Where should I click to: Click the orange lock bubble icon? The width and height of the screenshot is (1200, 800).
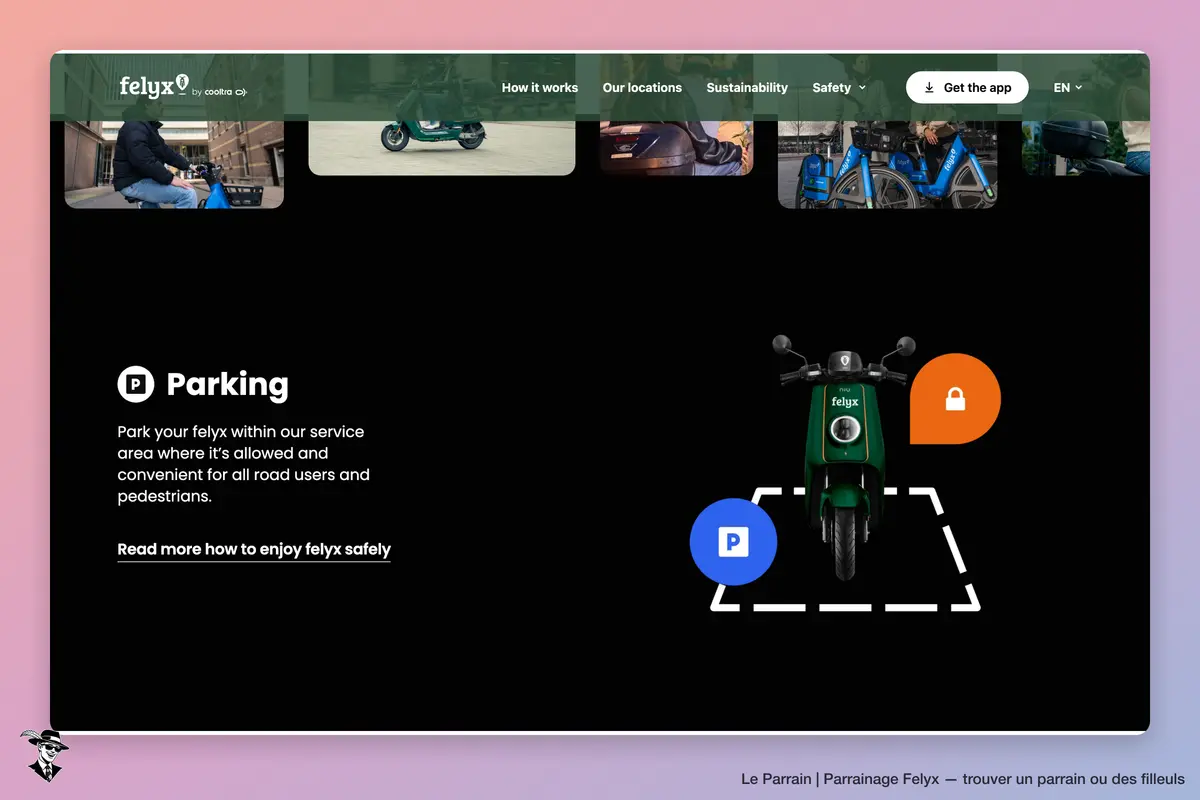(955, 399)
